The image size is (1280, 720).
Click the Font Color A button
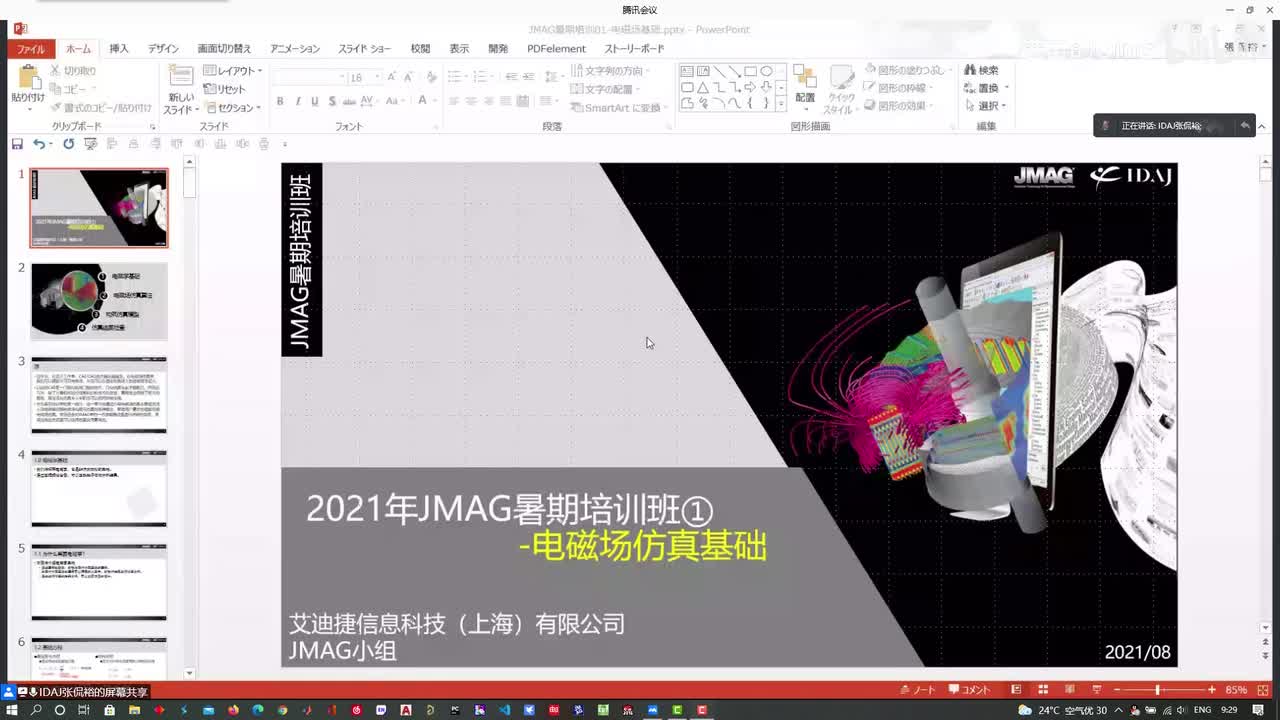point(423,101)
